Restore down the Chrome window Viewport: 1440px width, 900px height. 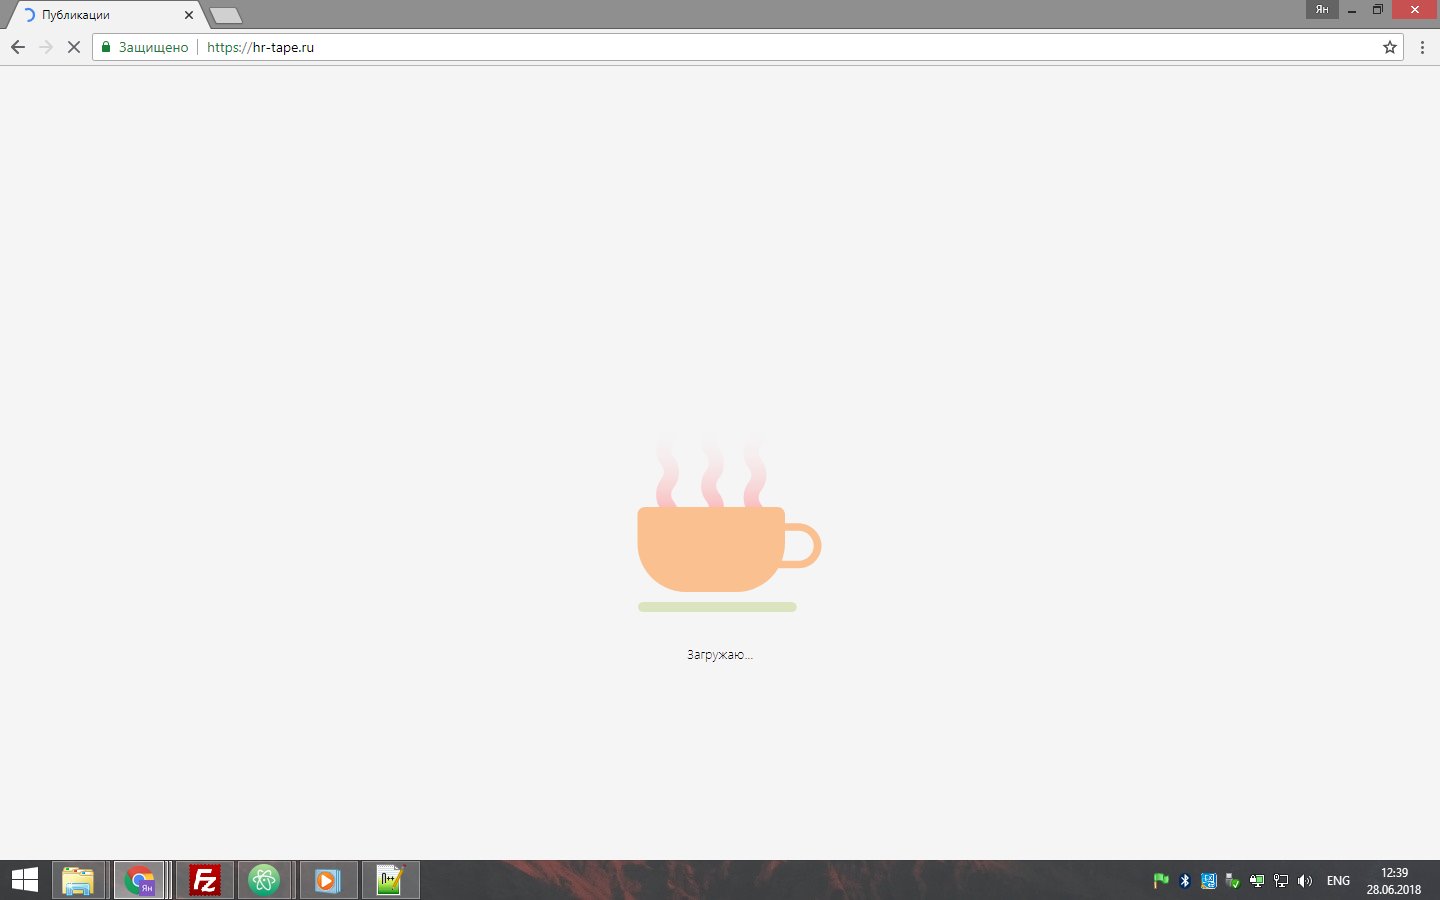pos(1377,9)
